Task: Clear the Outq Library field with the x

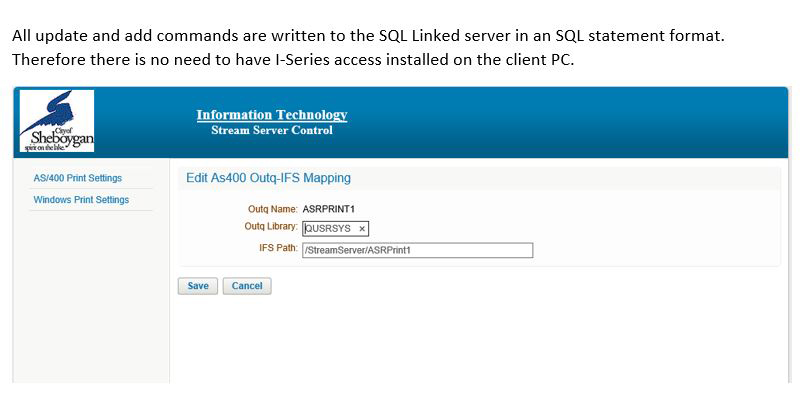Action: 362,229
